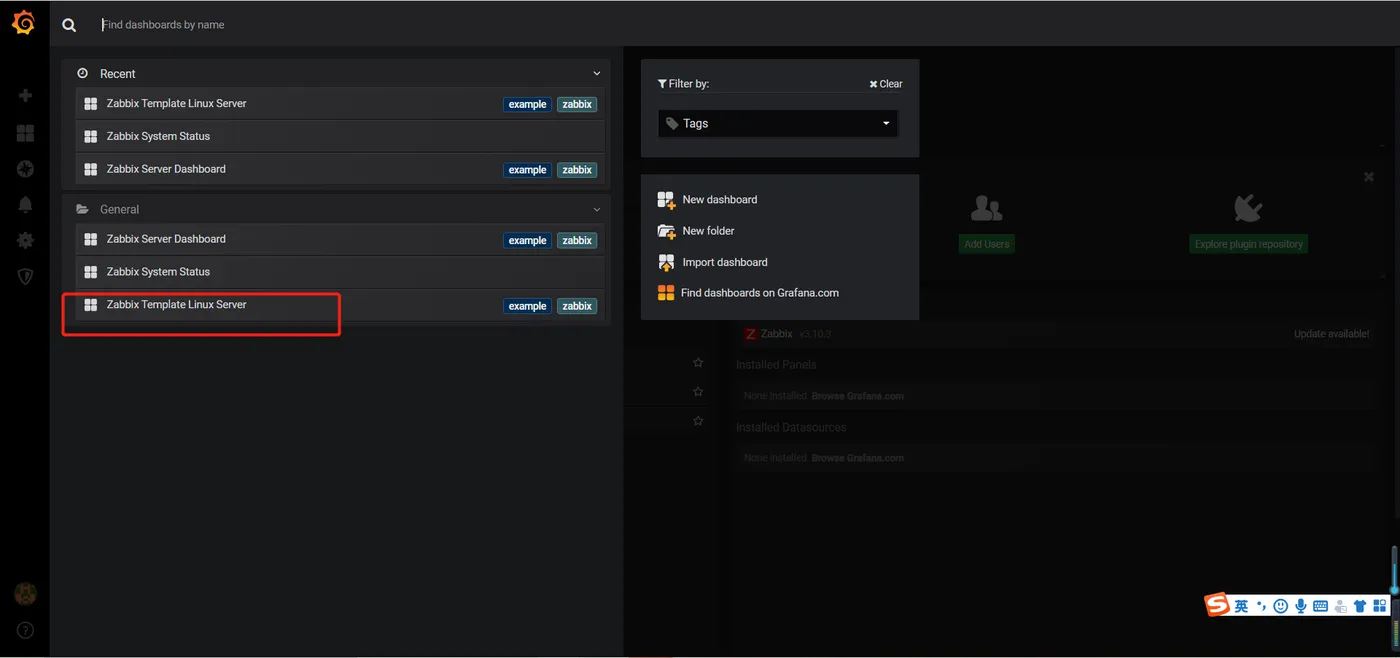
Task: Click Browse Grafana.com under Installed Panels
Action: 857,396
